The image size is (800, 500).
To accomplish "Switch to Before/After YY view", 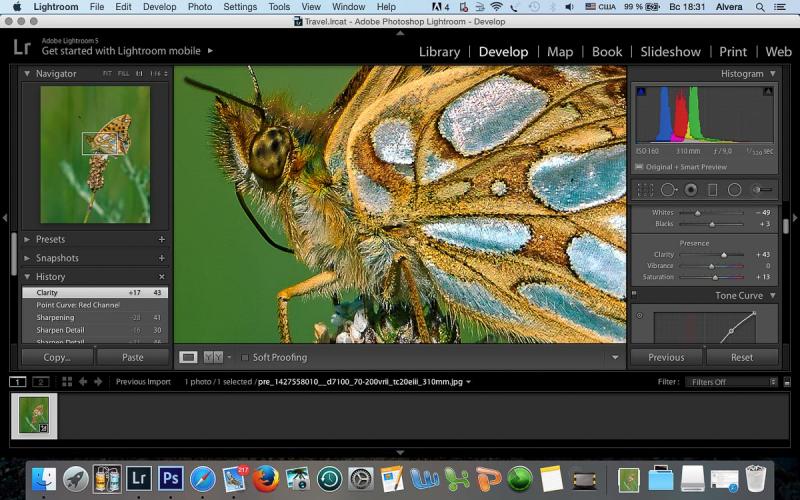I will (213, 357).
